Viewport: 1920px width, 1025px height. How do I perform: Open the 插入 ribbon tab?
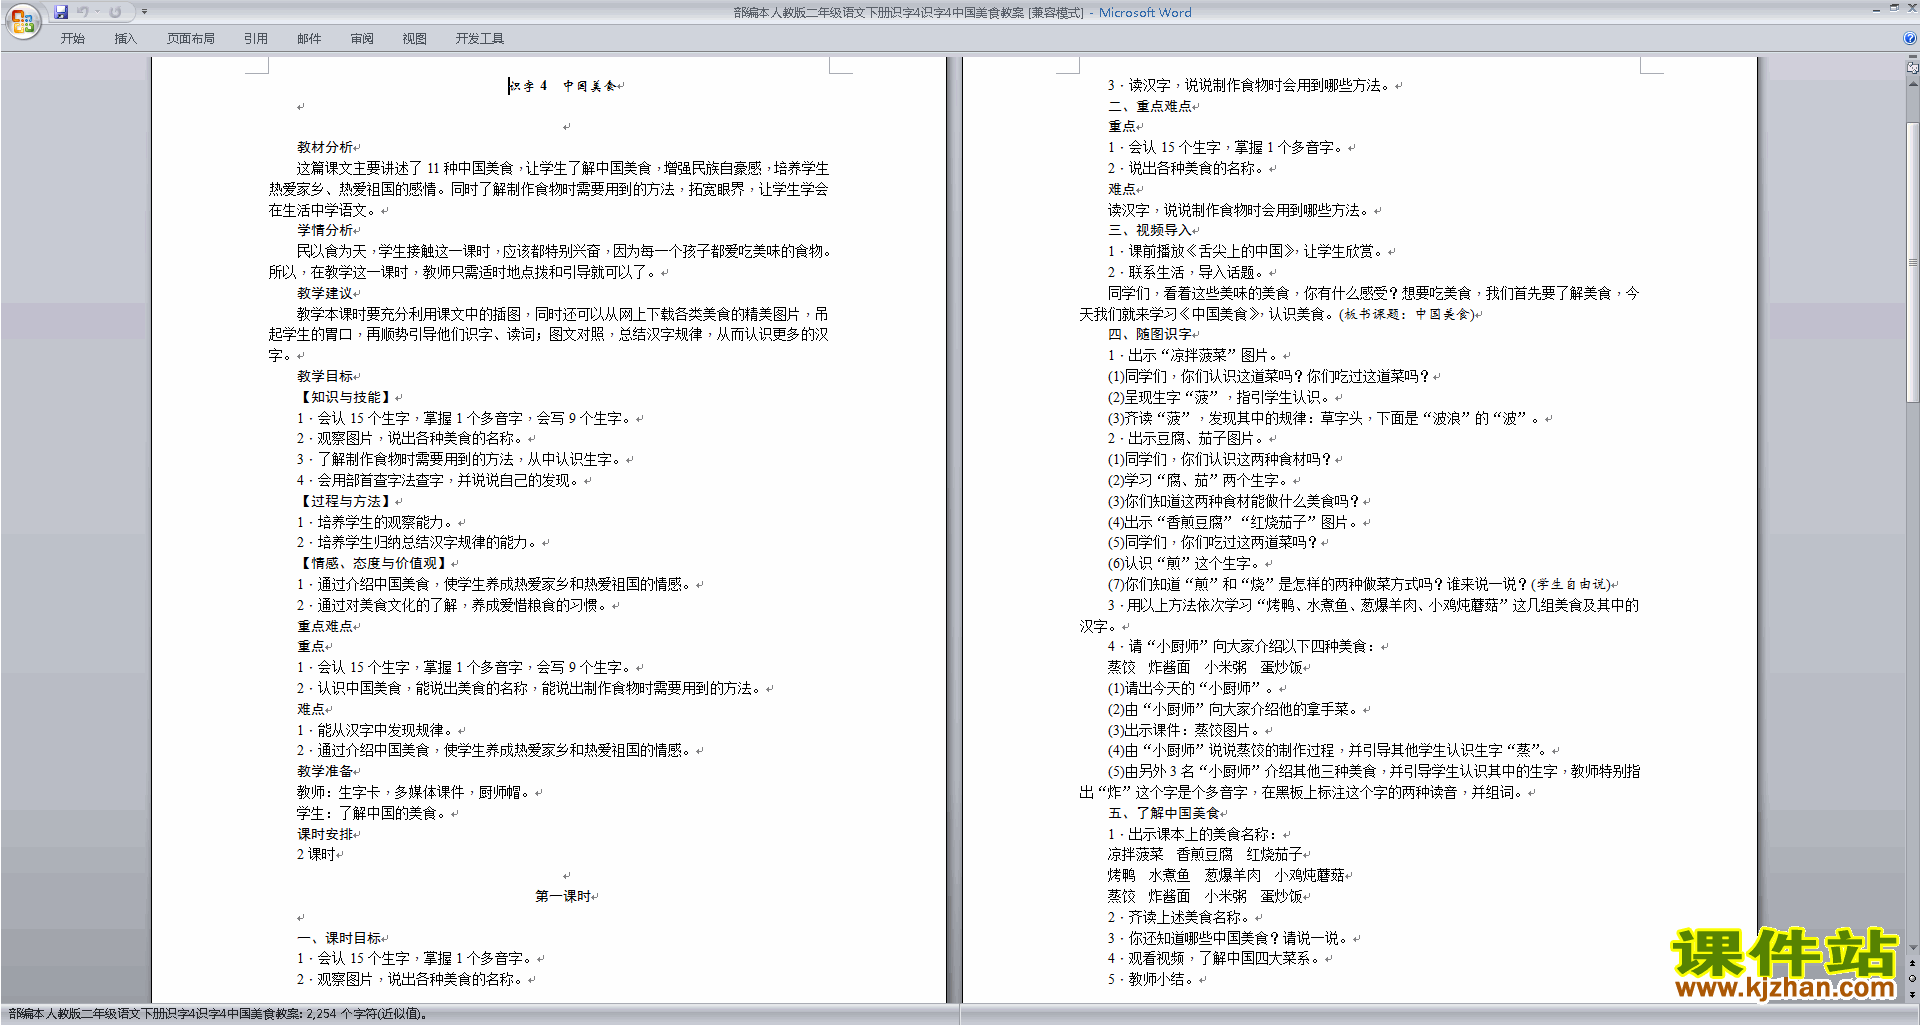[x=125, y=39]
